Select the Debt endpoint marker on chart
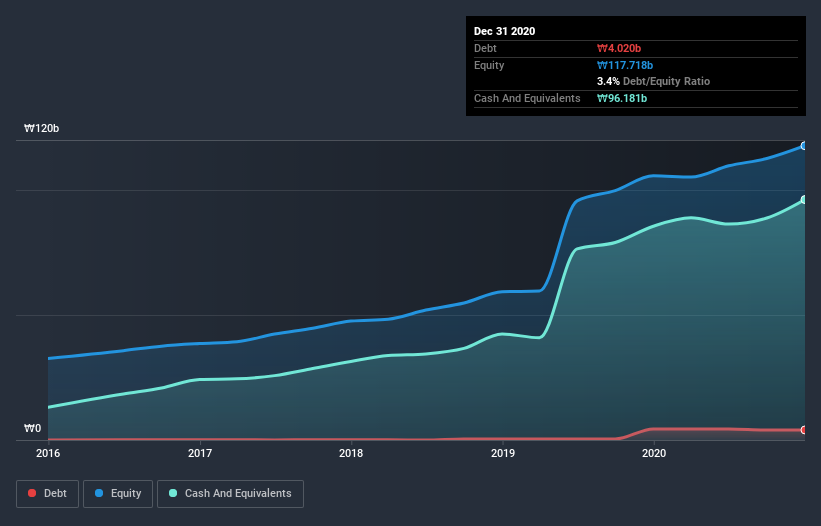Screen dimensions: 821x526 coord(804,430)
